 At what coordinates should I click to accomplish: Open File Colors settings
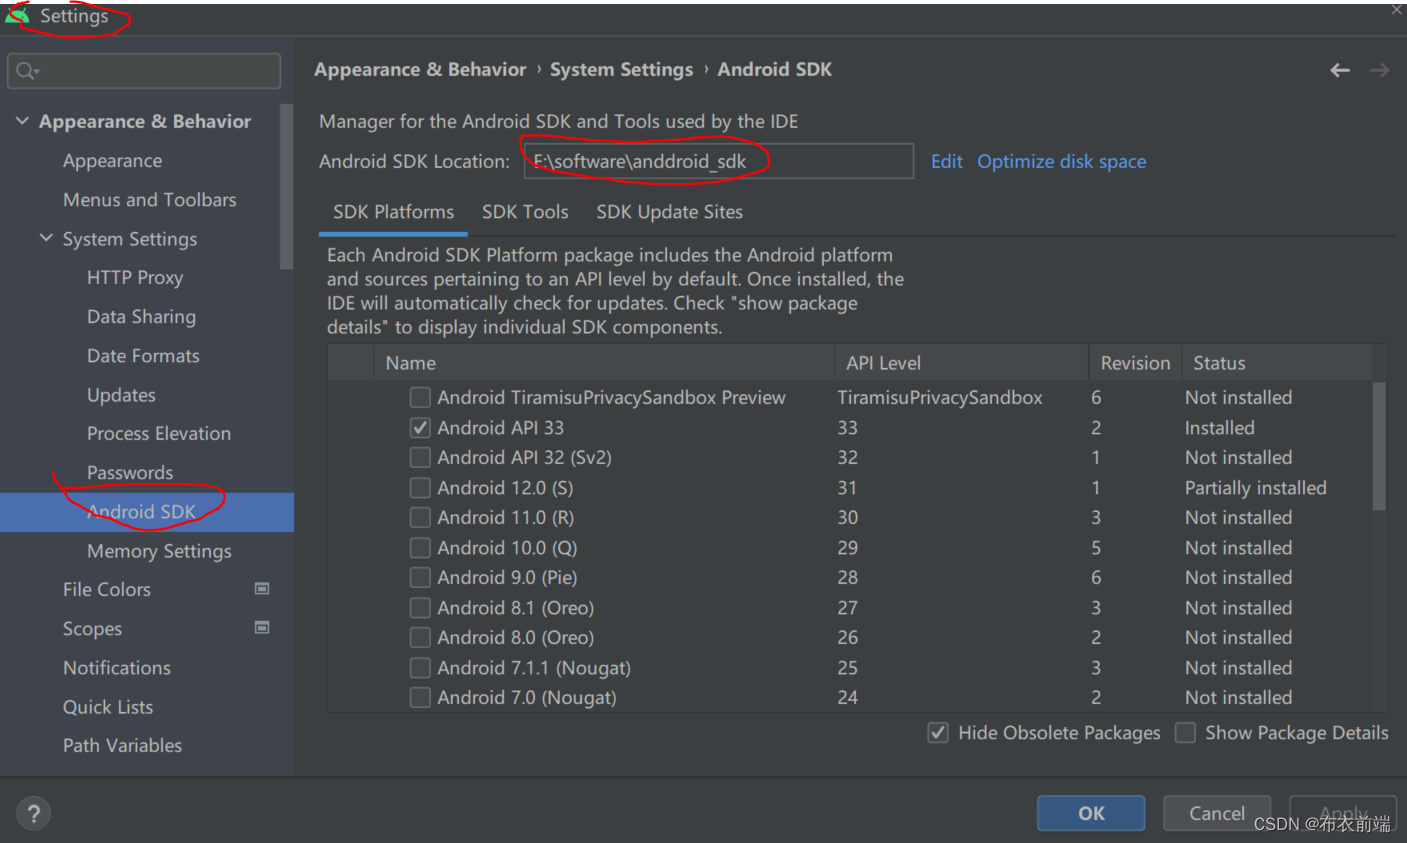107,590
